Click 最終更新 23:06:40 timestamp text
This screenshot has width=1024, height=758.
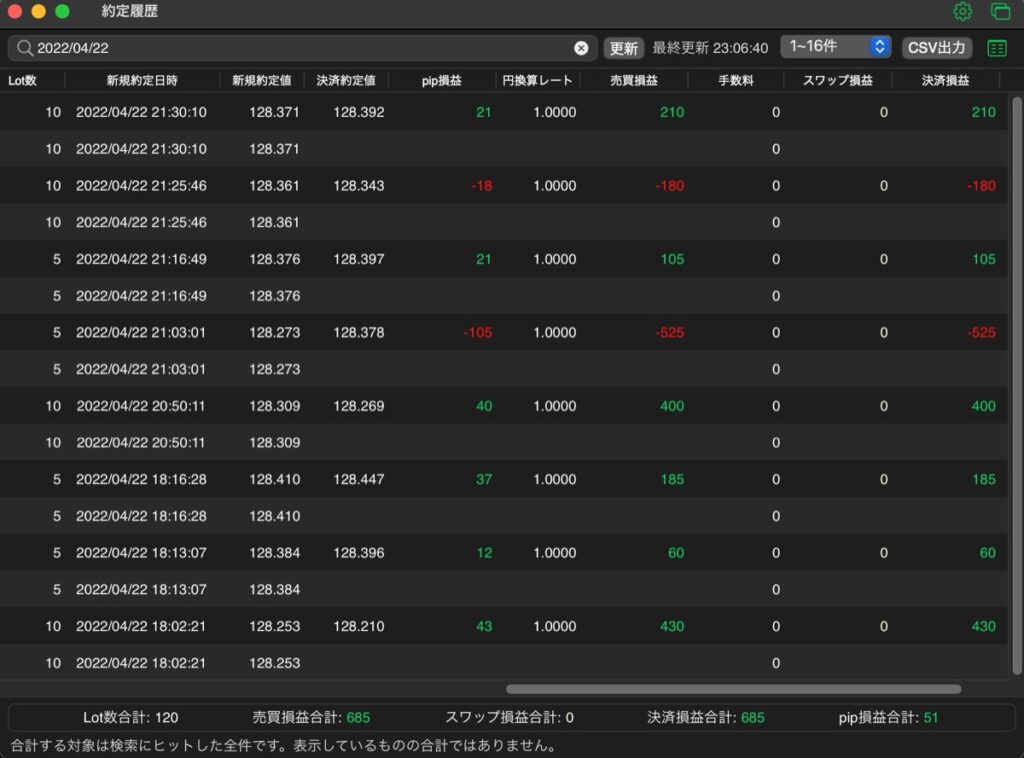tap(710, 48)
